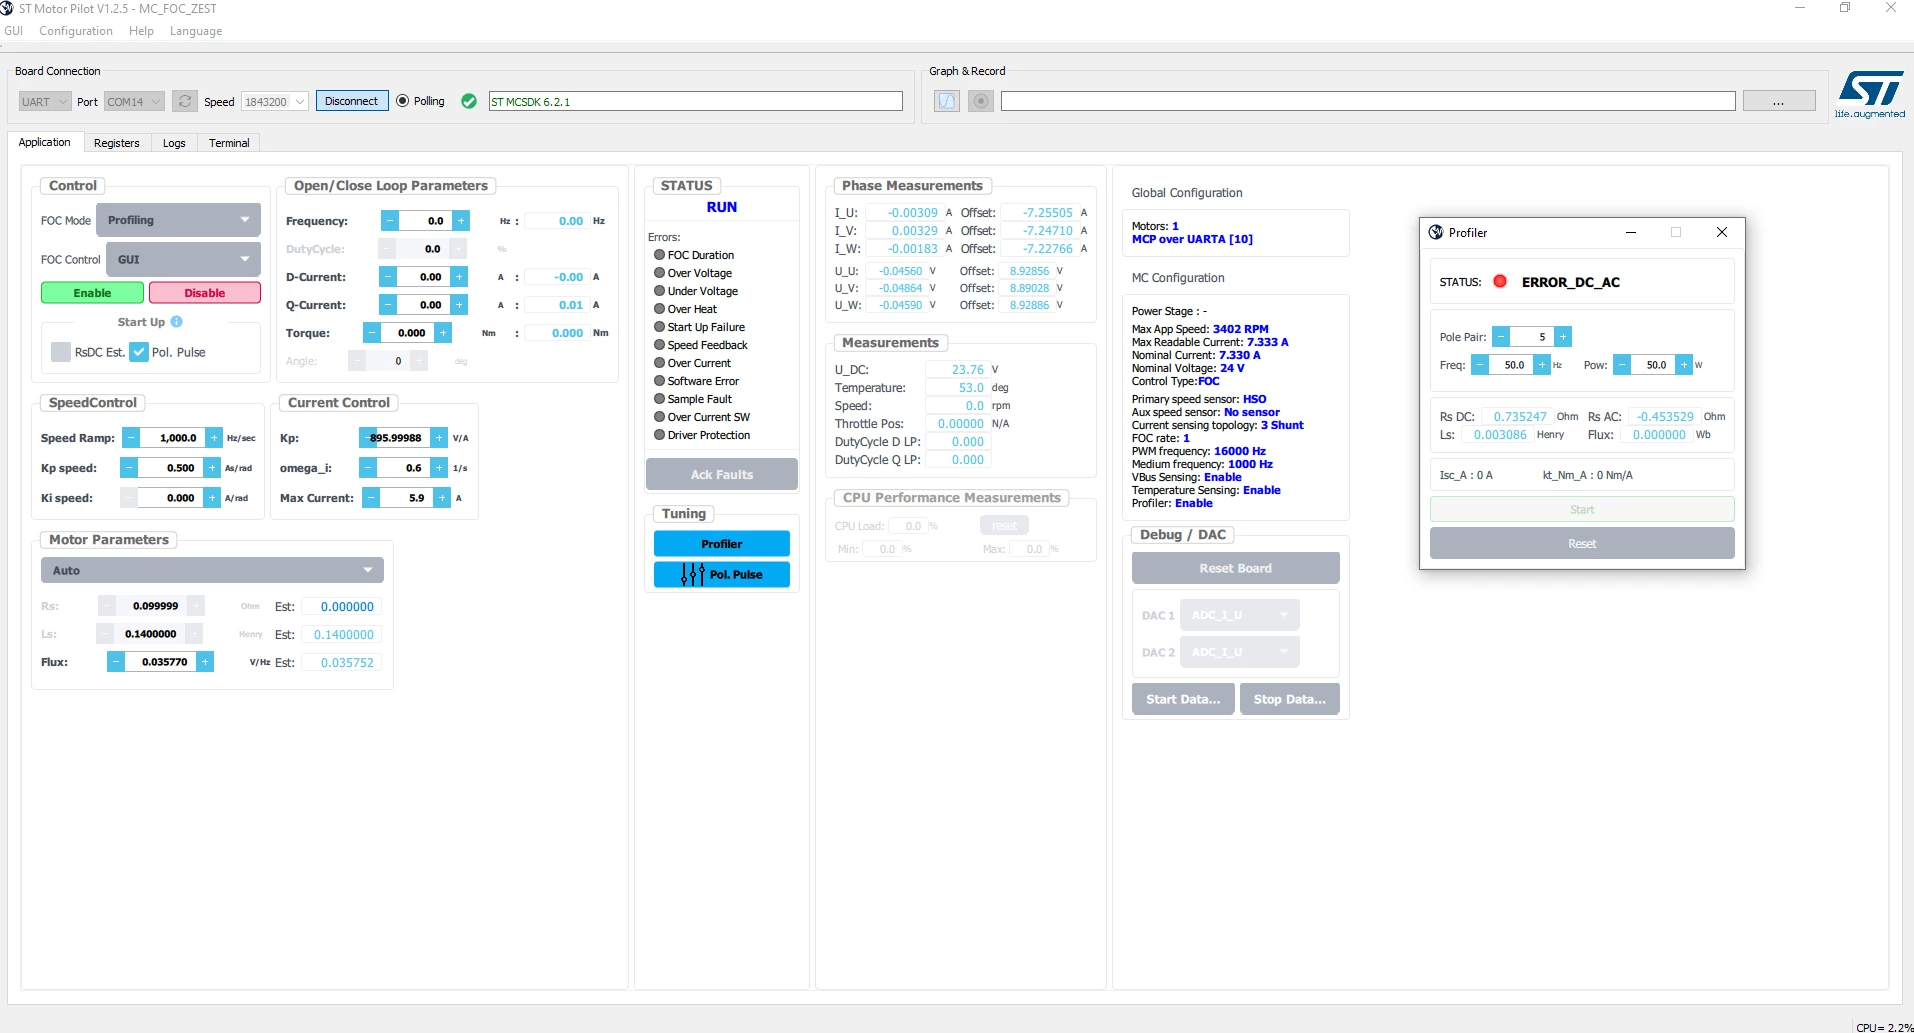The image size is (1914, 1033).
Task: Open the baud Speed 1843200 dropdown
Action: click(x=275, y=102)
